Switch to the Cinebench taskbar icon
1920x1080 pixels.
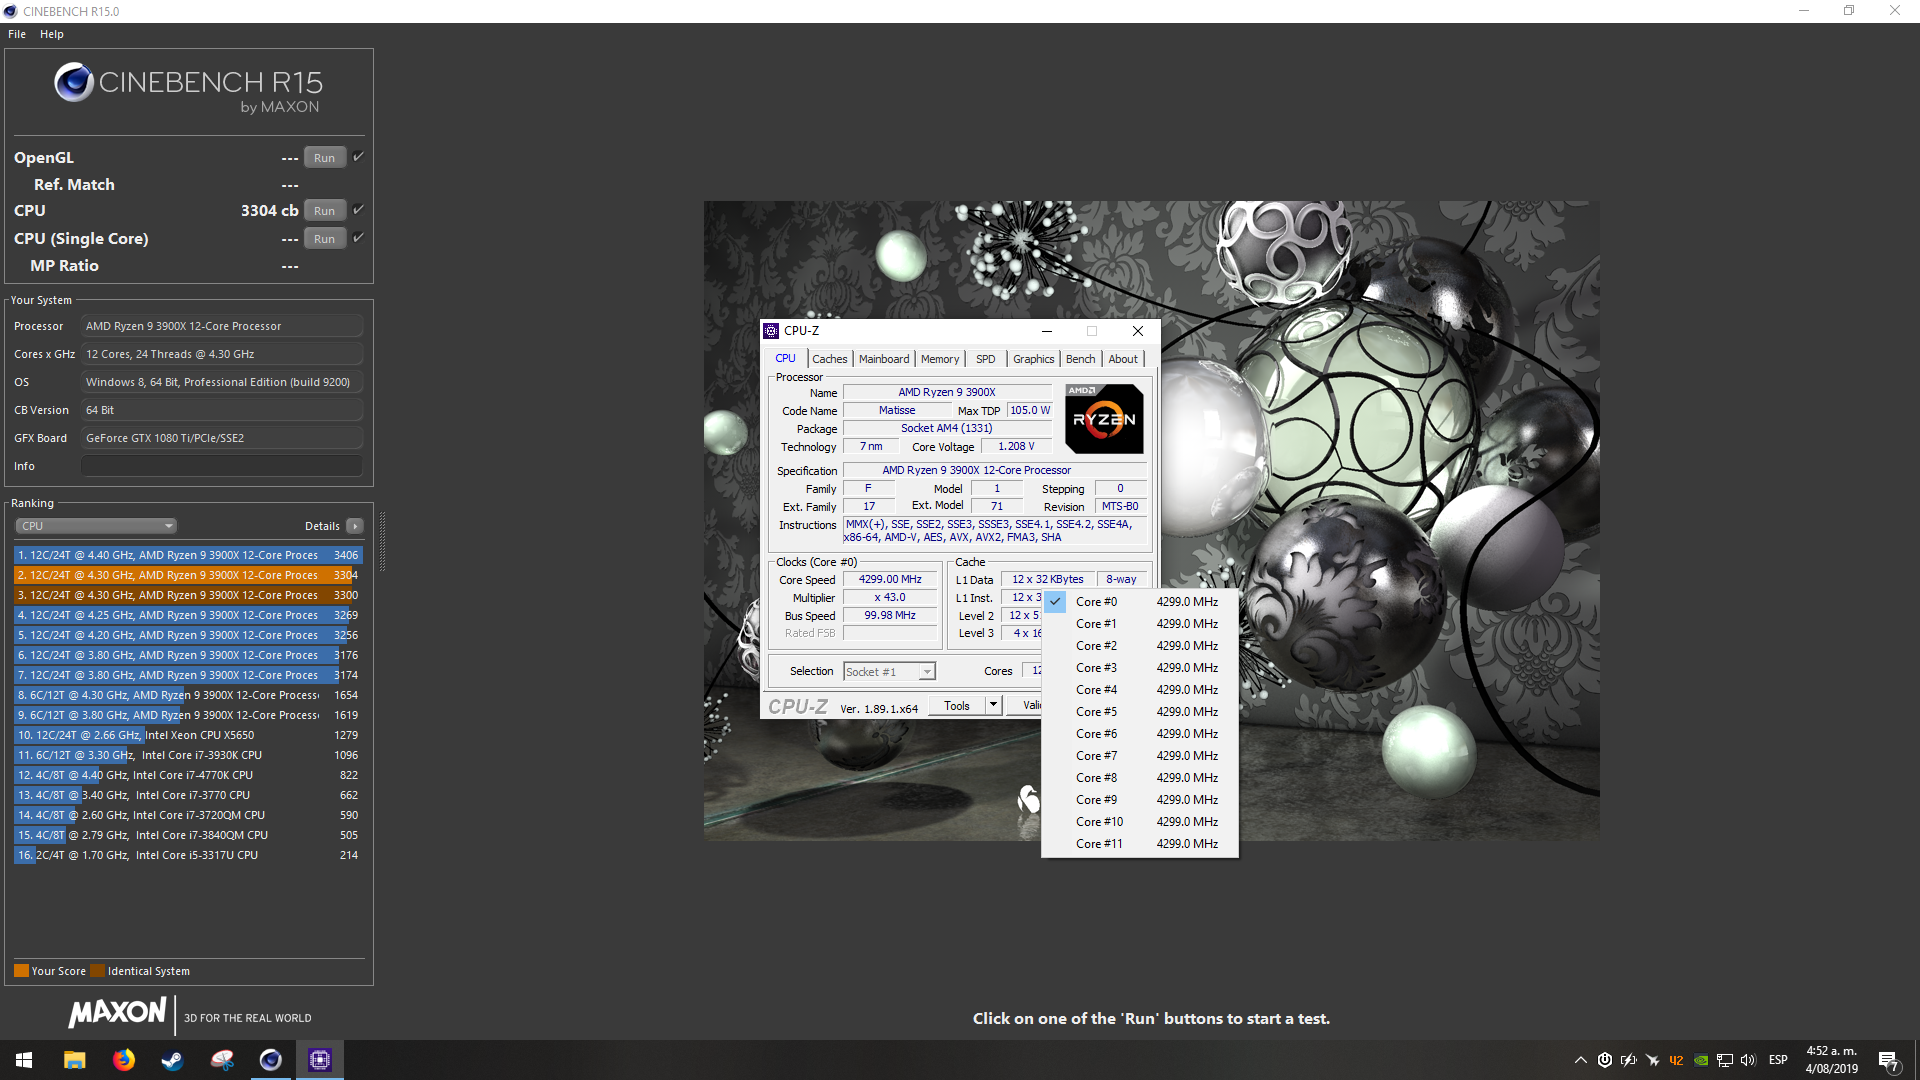click(x=270, y=1060)
